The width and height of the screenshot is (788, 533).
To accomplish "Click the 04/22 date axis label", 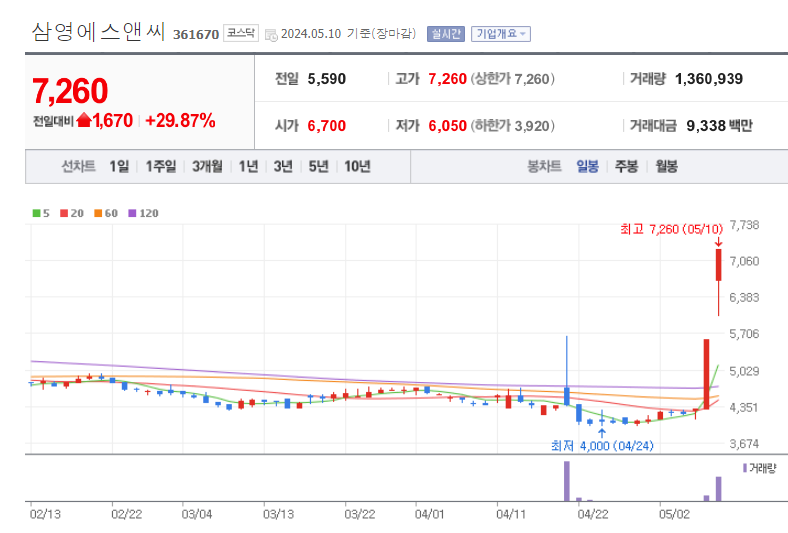I will 593,514.
